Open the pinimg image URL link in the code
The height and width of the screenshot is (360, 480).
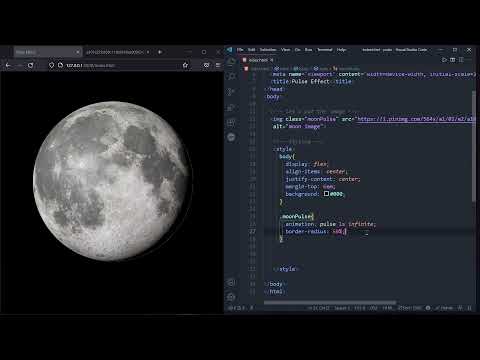[416, 119]
